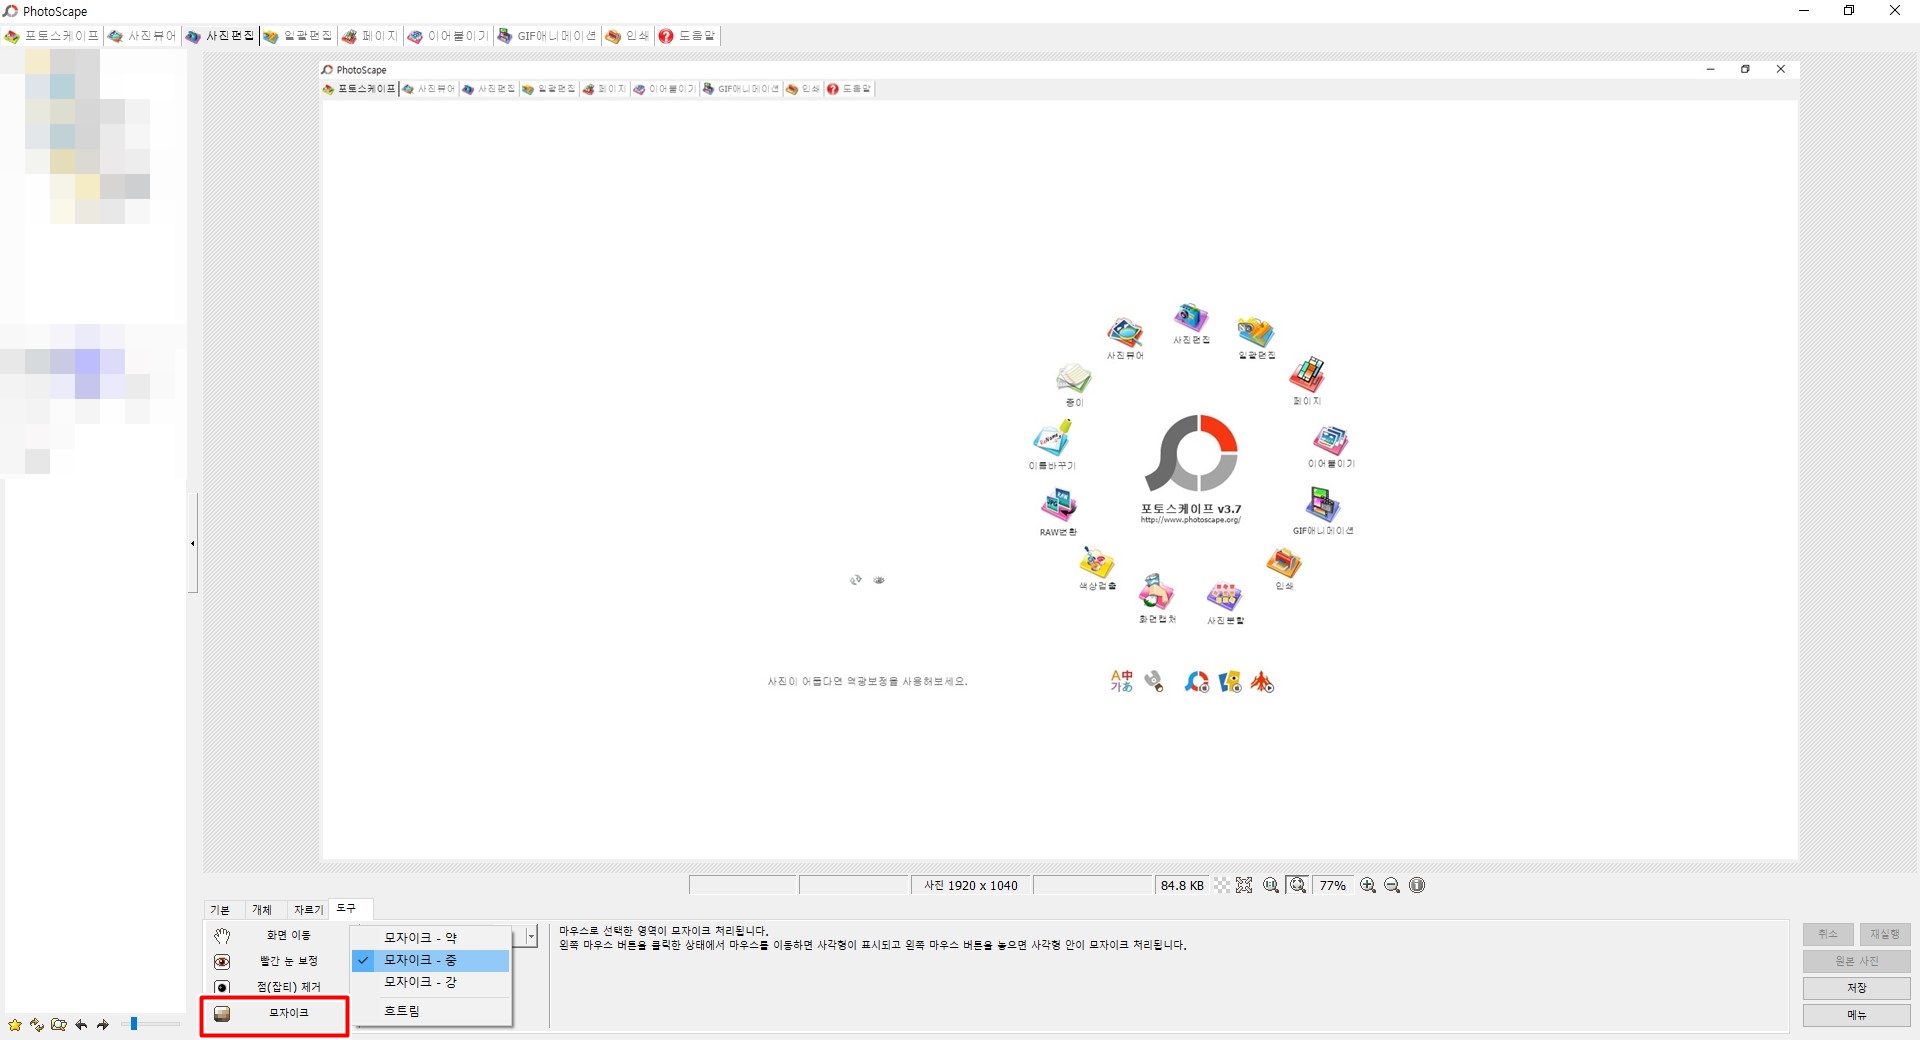Image resolution: width=1920 pixels, height=1040 pixels.
Task: Click the 사진 1920 x 1040 status text
Action: coord(971,886)
